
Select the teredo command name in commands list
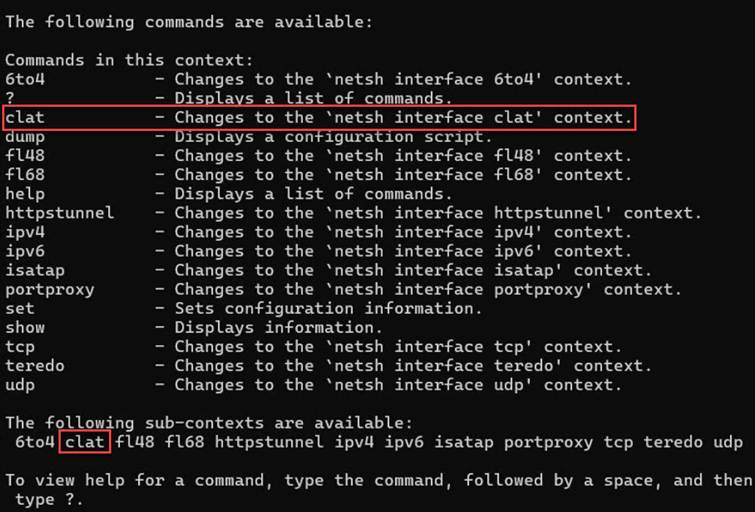pos(35,366)
